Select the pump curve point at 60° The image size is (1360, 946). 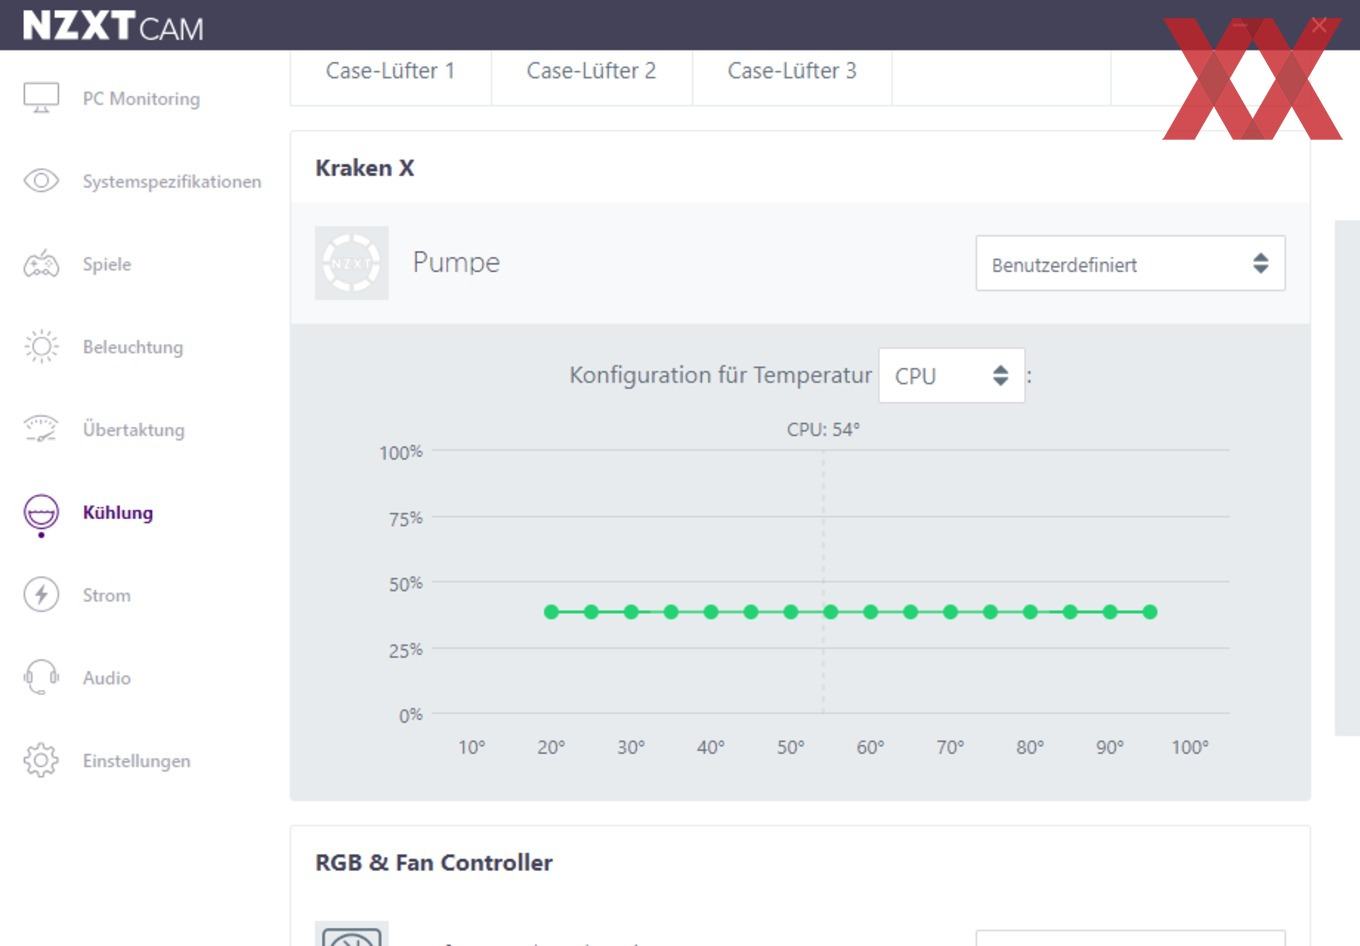pos(871,612)
